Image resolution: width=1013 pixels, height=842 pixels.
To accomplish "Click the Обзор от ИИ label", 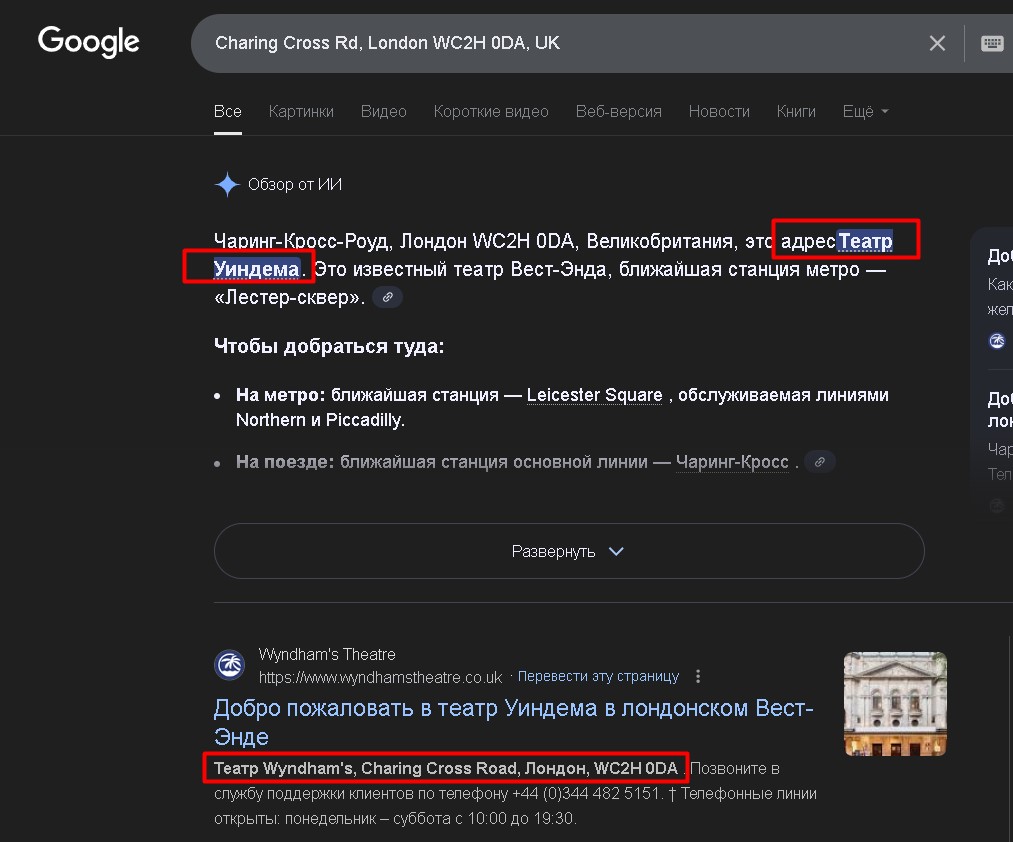I will (295, 185).
